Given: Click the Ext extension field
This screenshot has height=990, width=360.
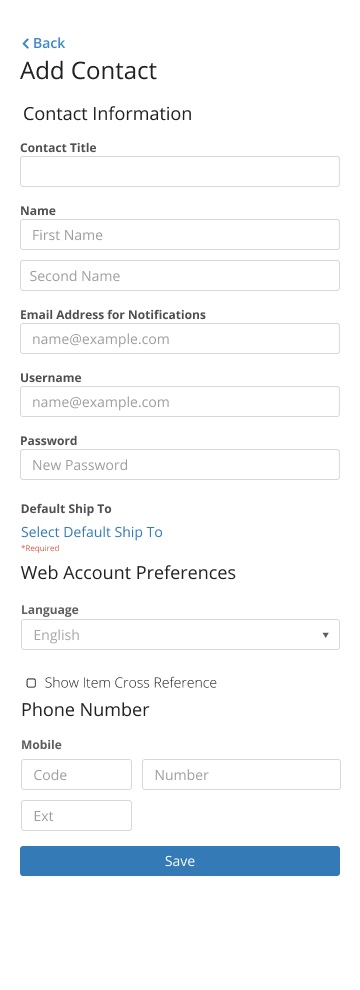Looking at the screenshot, I should pos(76,816).
